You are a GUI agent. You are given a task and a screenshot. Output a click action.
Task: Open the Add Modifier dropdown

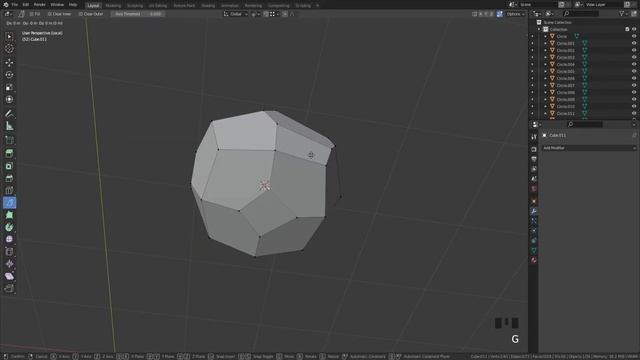point(589,148)
